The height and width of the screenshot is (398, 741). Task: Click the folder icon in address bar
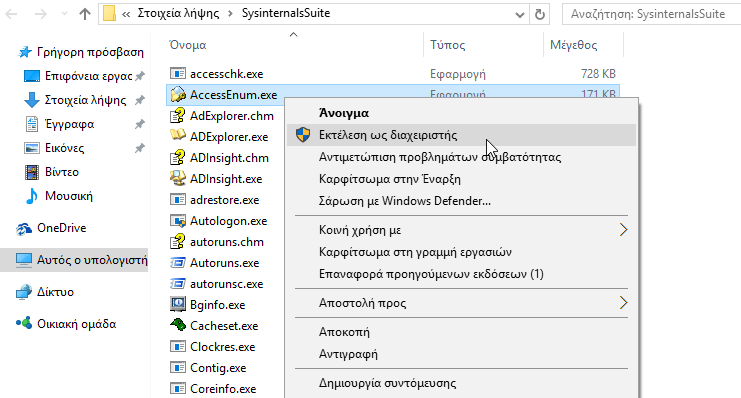point(110,14)
